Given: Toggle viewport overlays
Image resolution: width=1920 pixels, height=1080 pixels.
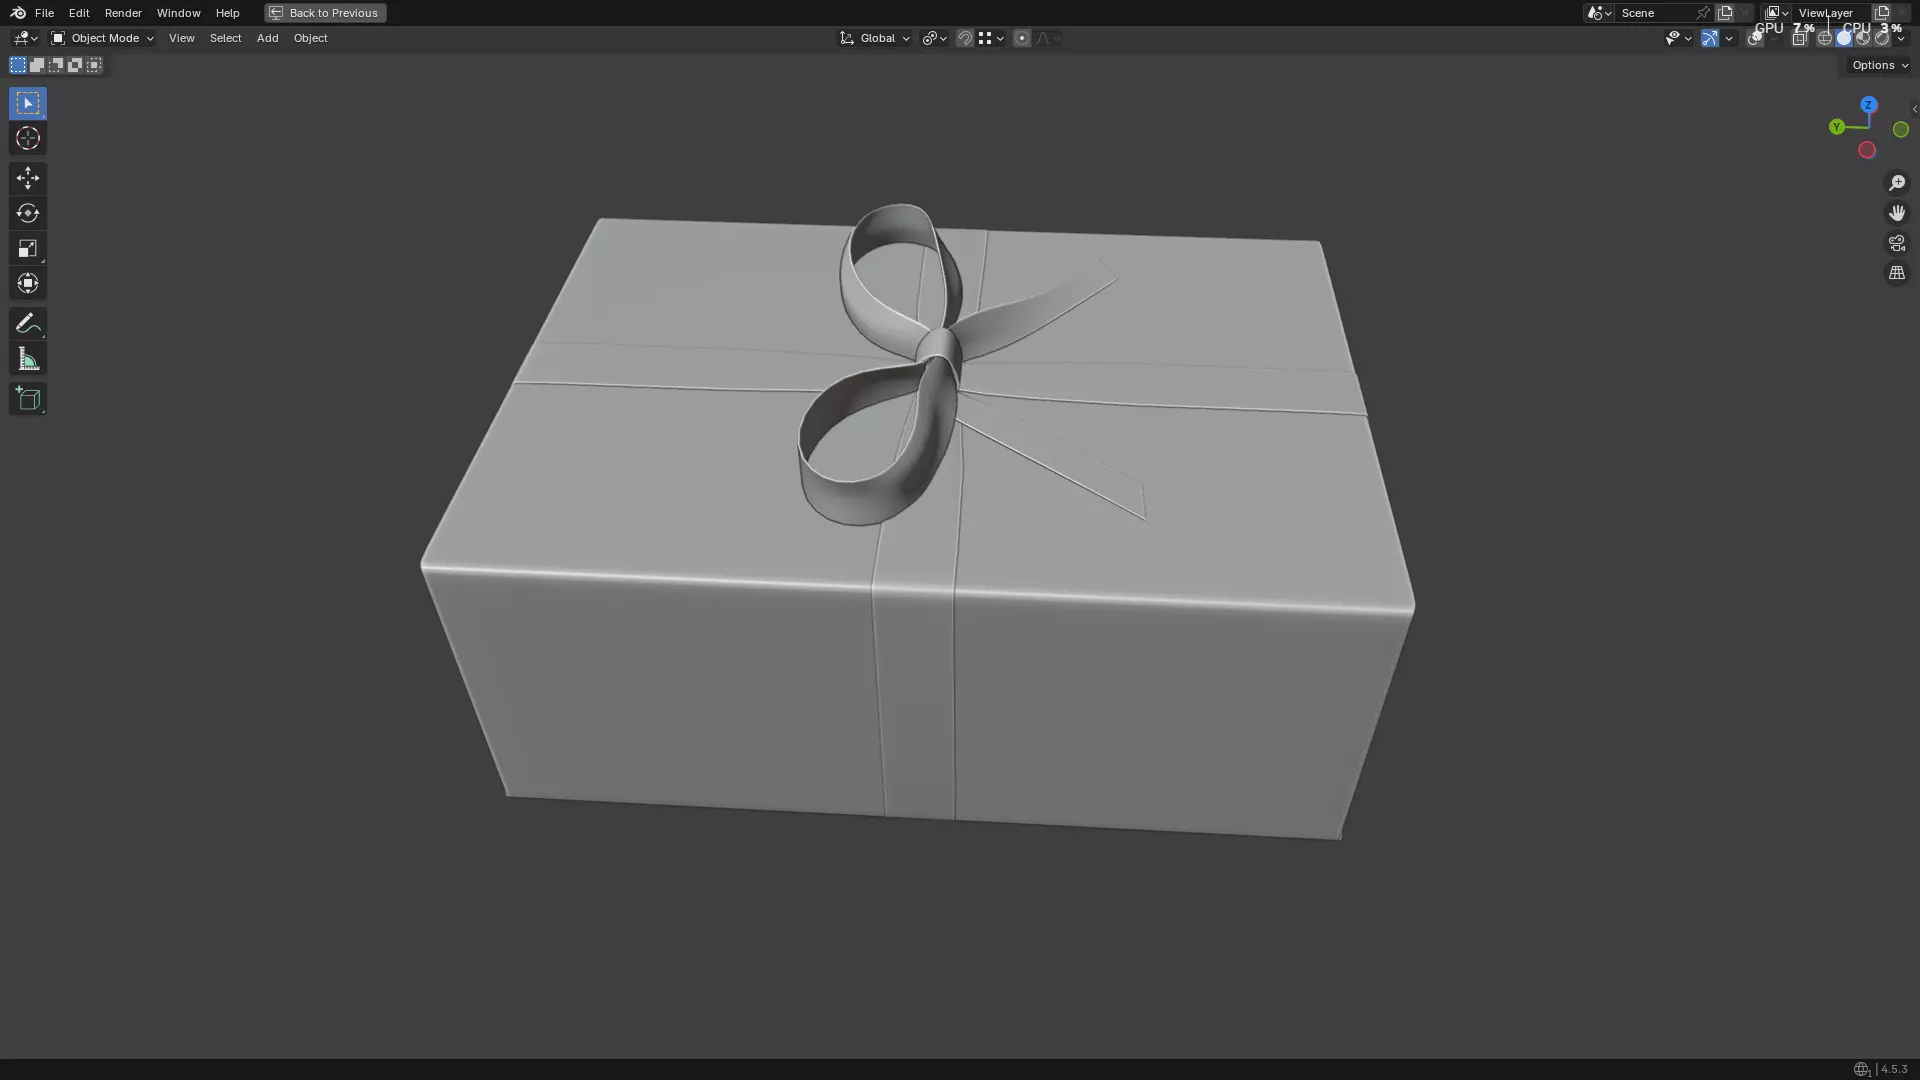Looking at the screenshot, I should pos(1755,38).
